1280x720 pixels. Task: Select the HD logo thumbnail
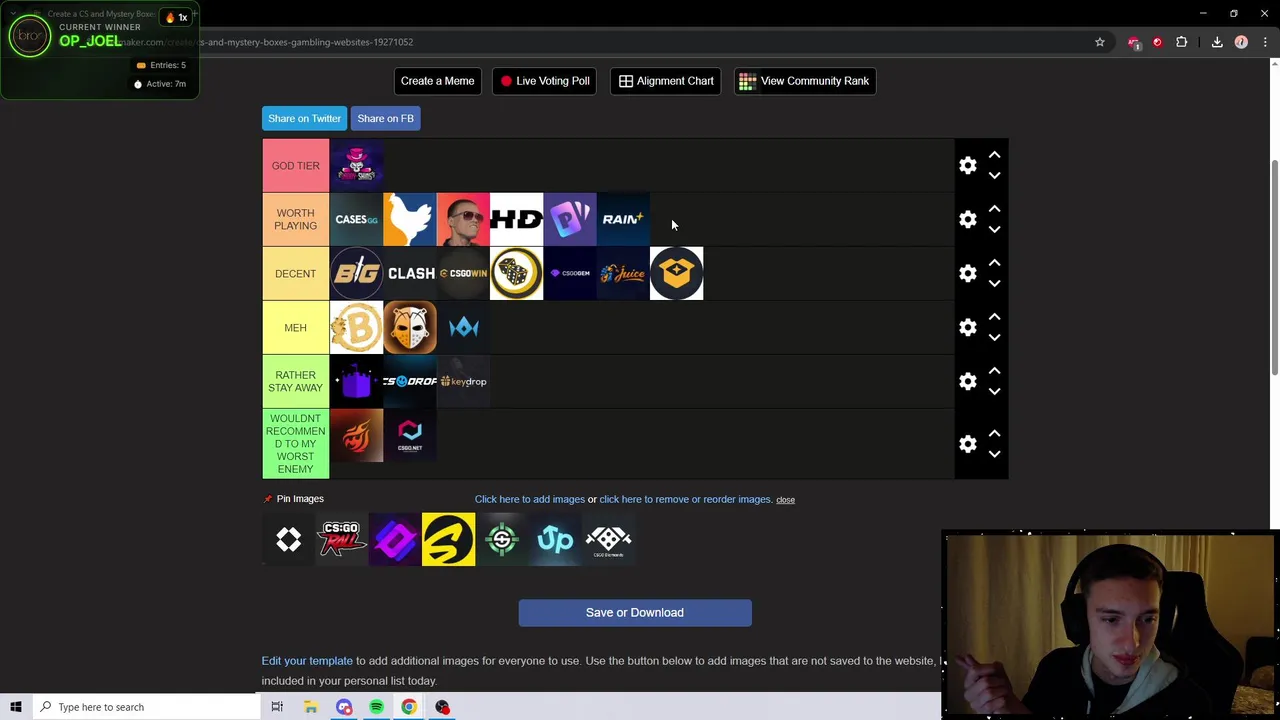point(516,219)
